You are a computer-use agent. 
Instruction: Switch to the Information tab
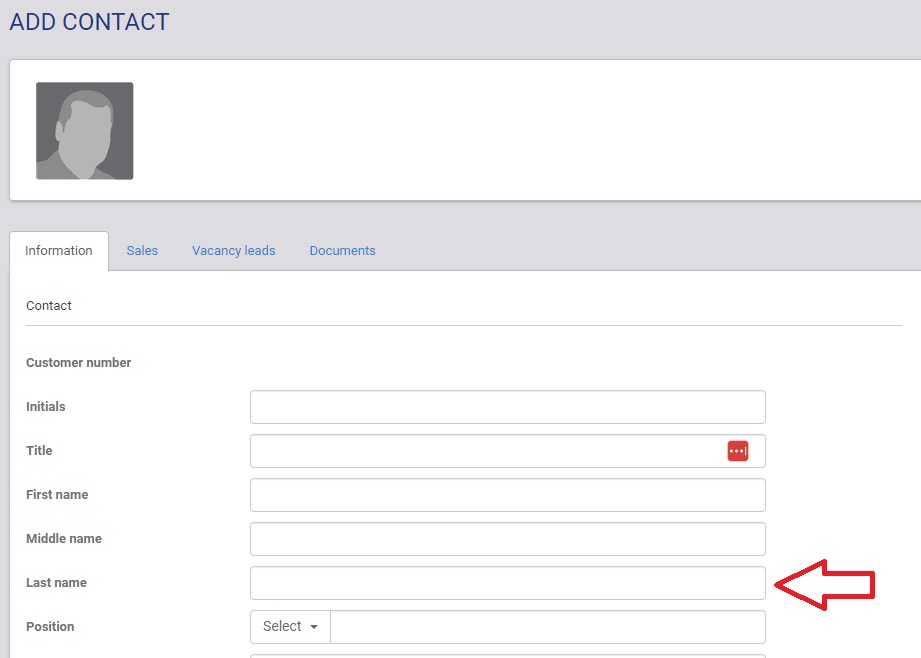tap(59, 251)
